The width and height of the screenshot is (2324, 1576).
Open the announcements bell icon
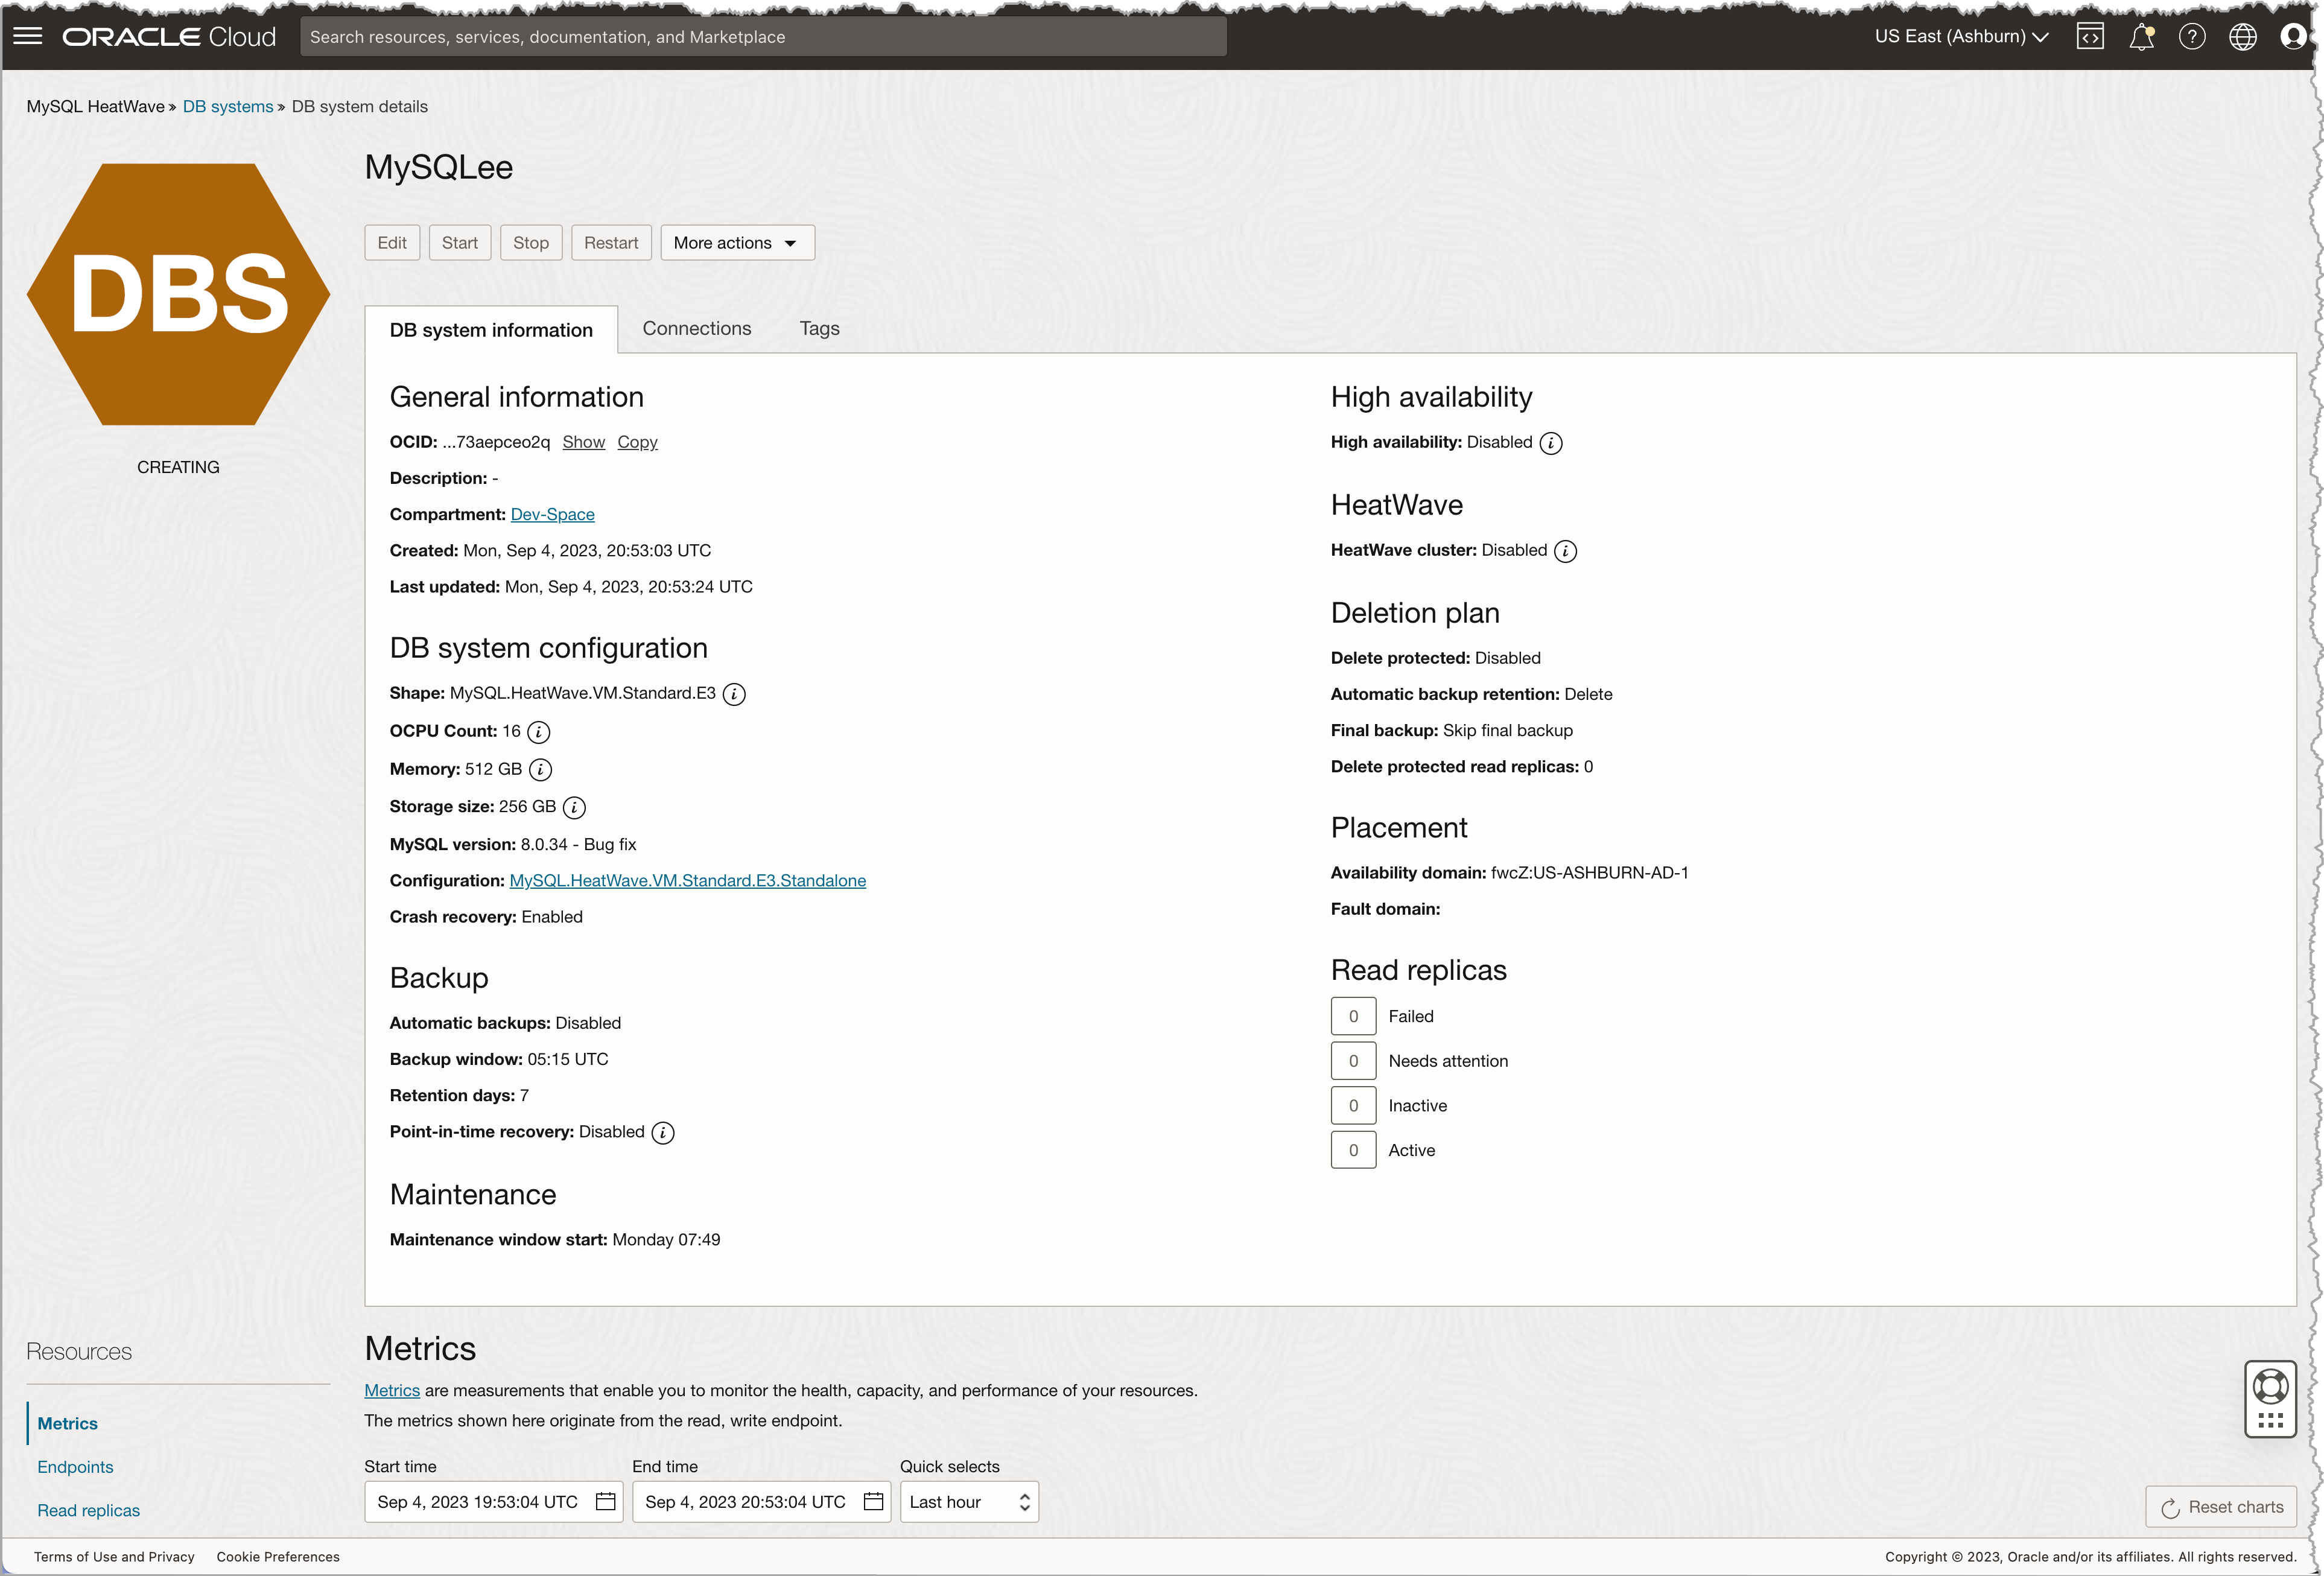[2141, 37]
